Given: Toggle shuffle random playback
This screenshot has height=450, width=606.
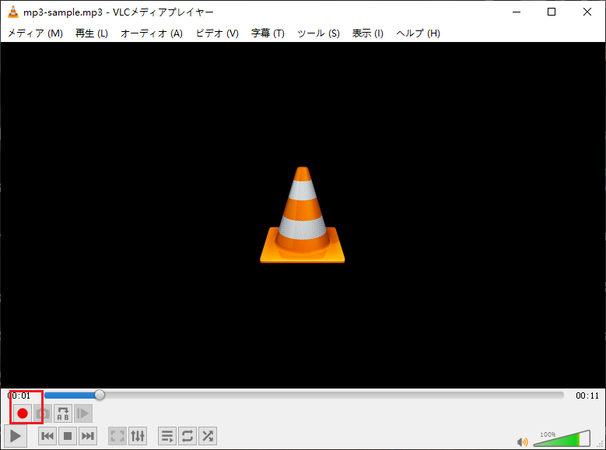Looking at the screenshot, I should (208, 436).
